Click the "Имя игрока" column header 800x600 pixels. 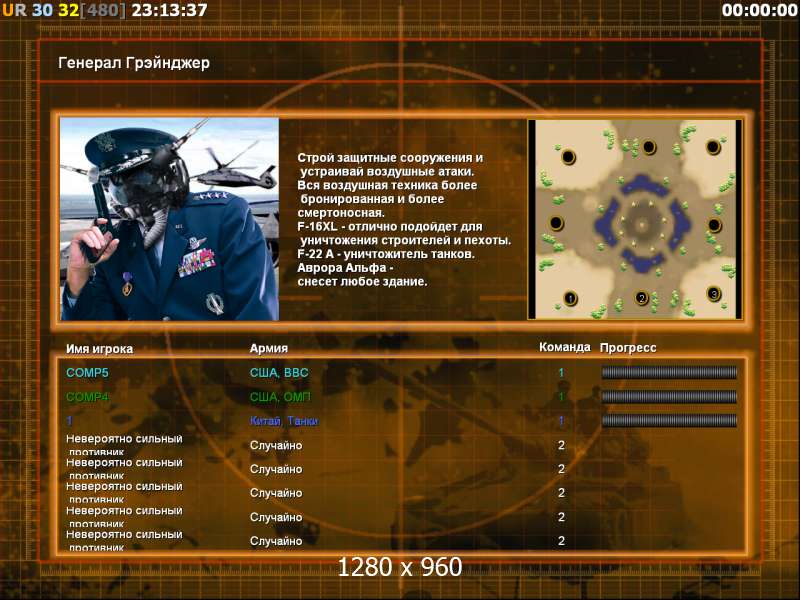tap(99, 349)
